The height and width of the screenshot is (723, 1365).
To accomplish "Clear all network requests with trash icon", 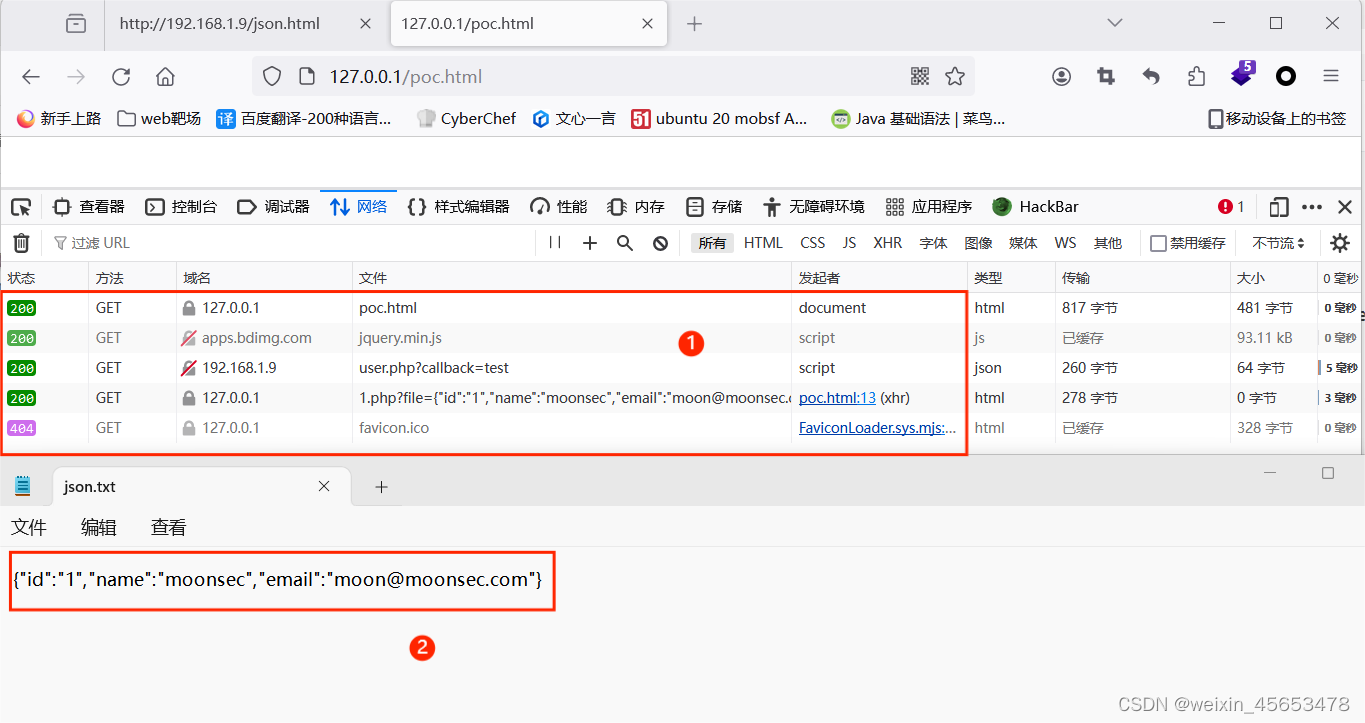I will coord(21,242).
